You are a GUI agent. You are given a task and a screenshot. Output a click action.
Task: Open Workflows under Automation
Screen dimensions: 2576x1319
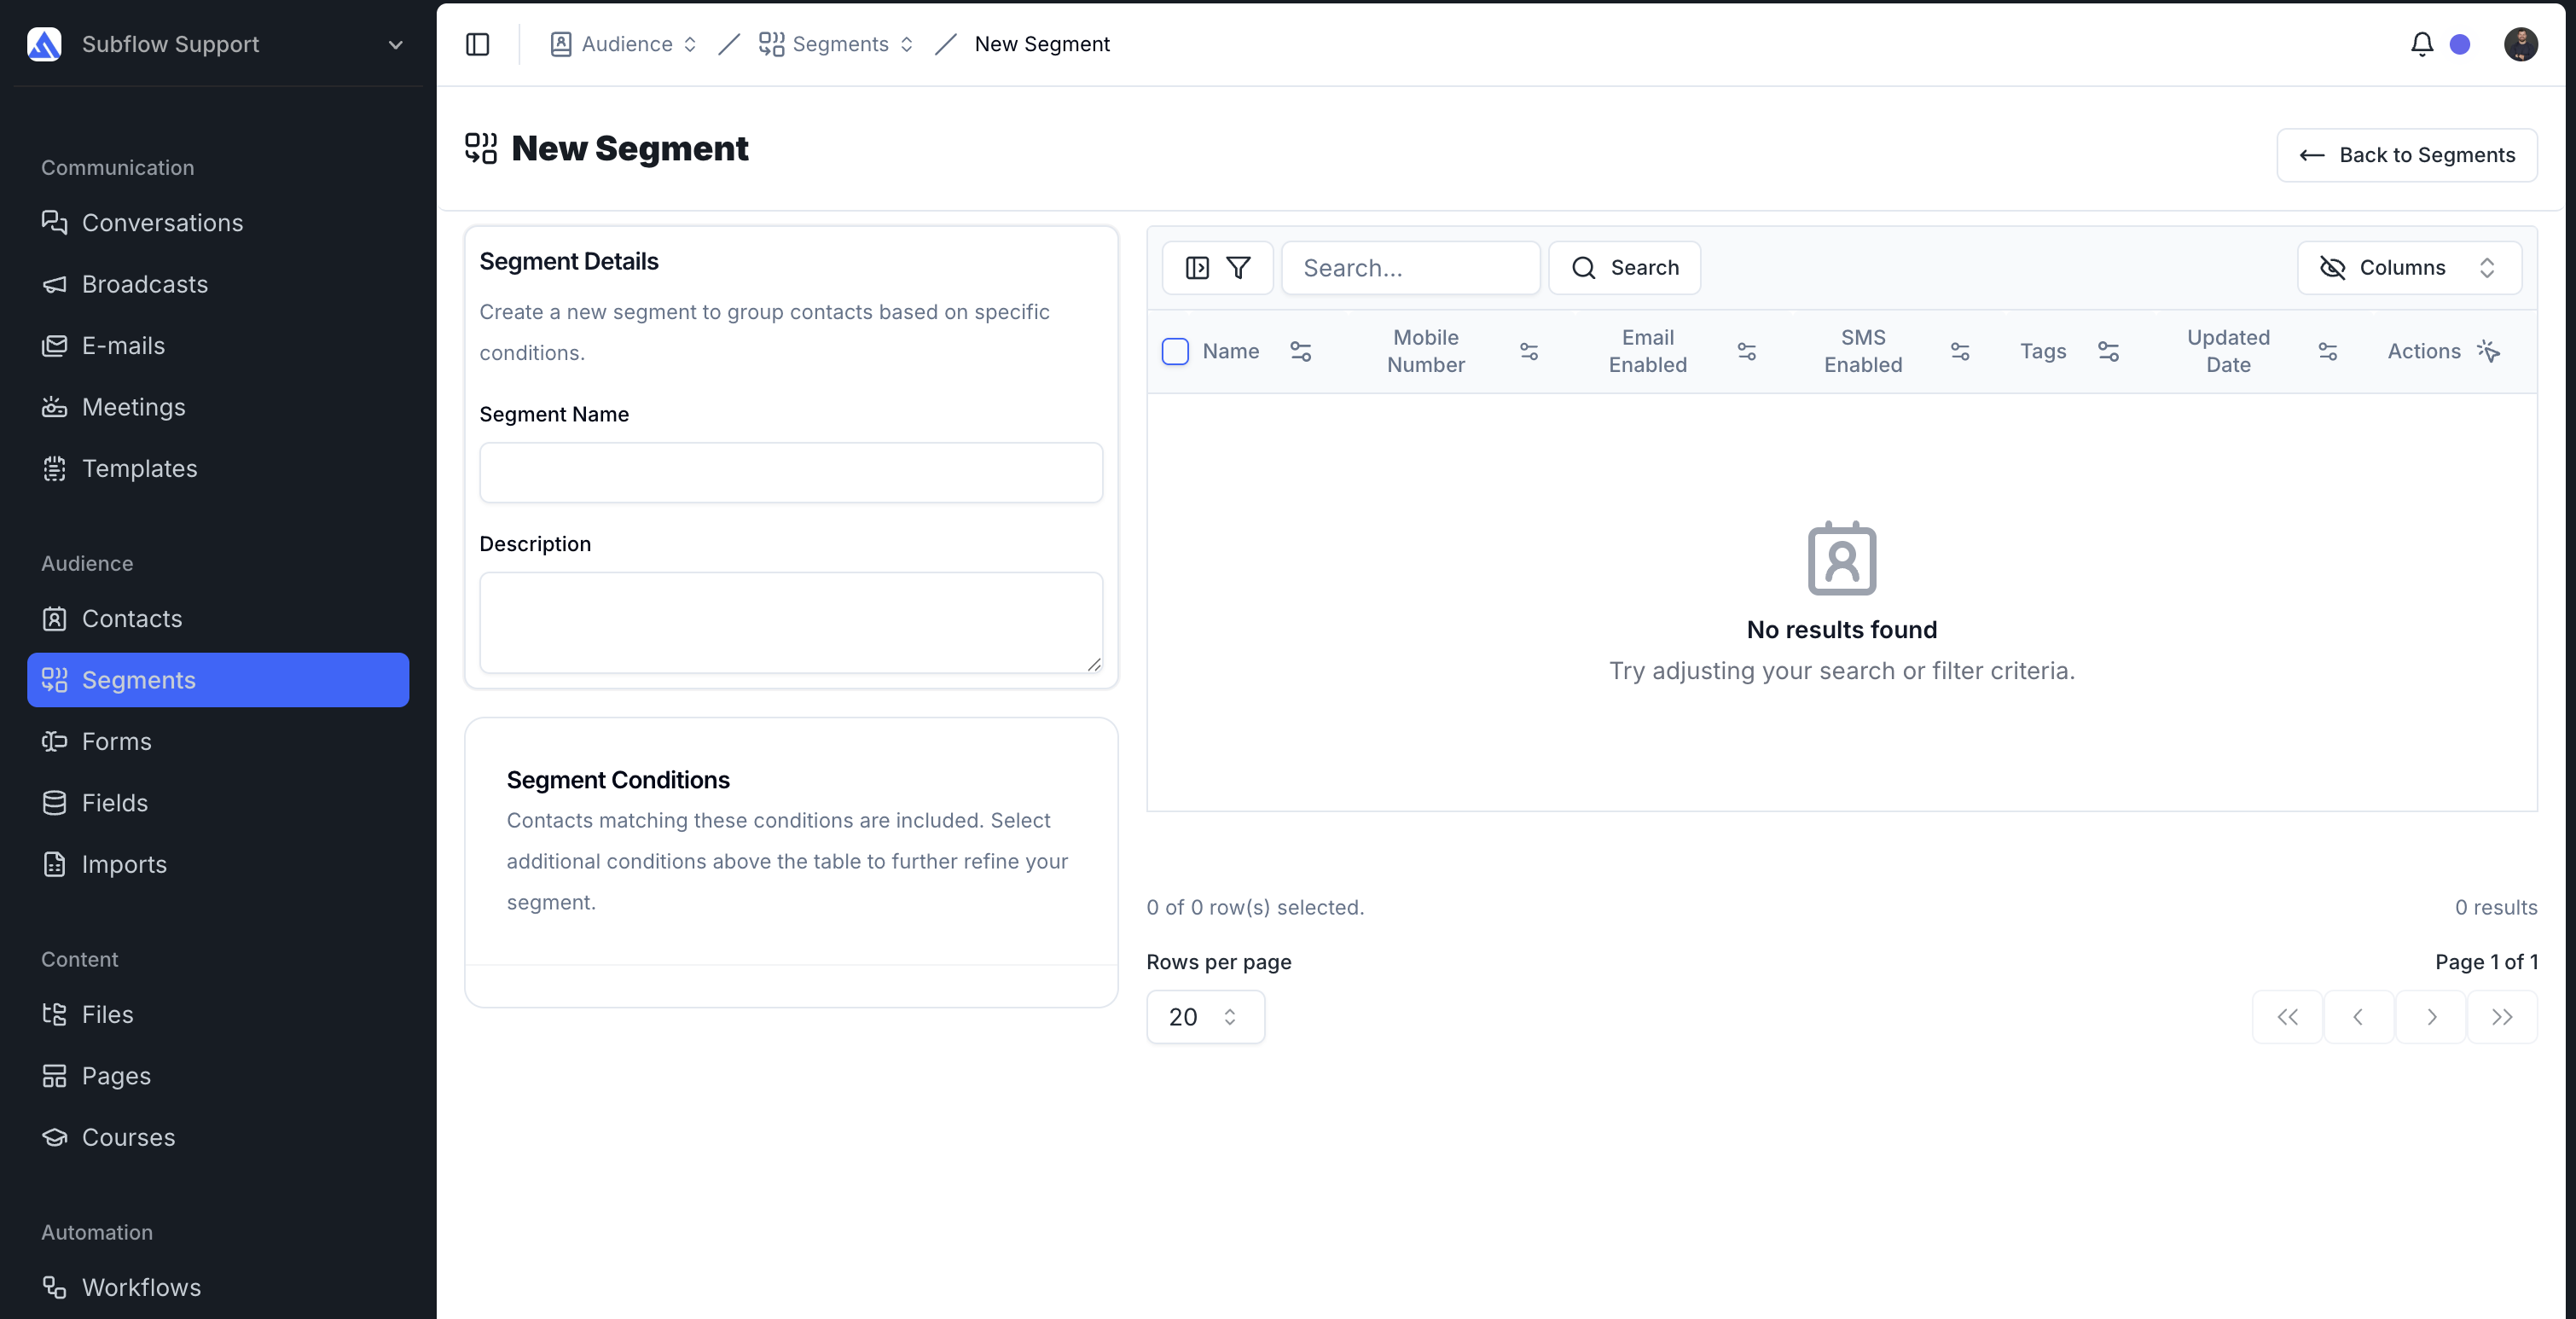click(x=218, y=1288)
